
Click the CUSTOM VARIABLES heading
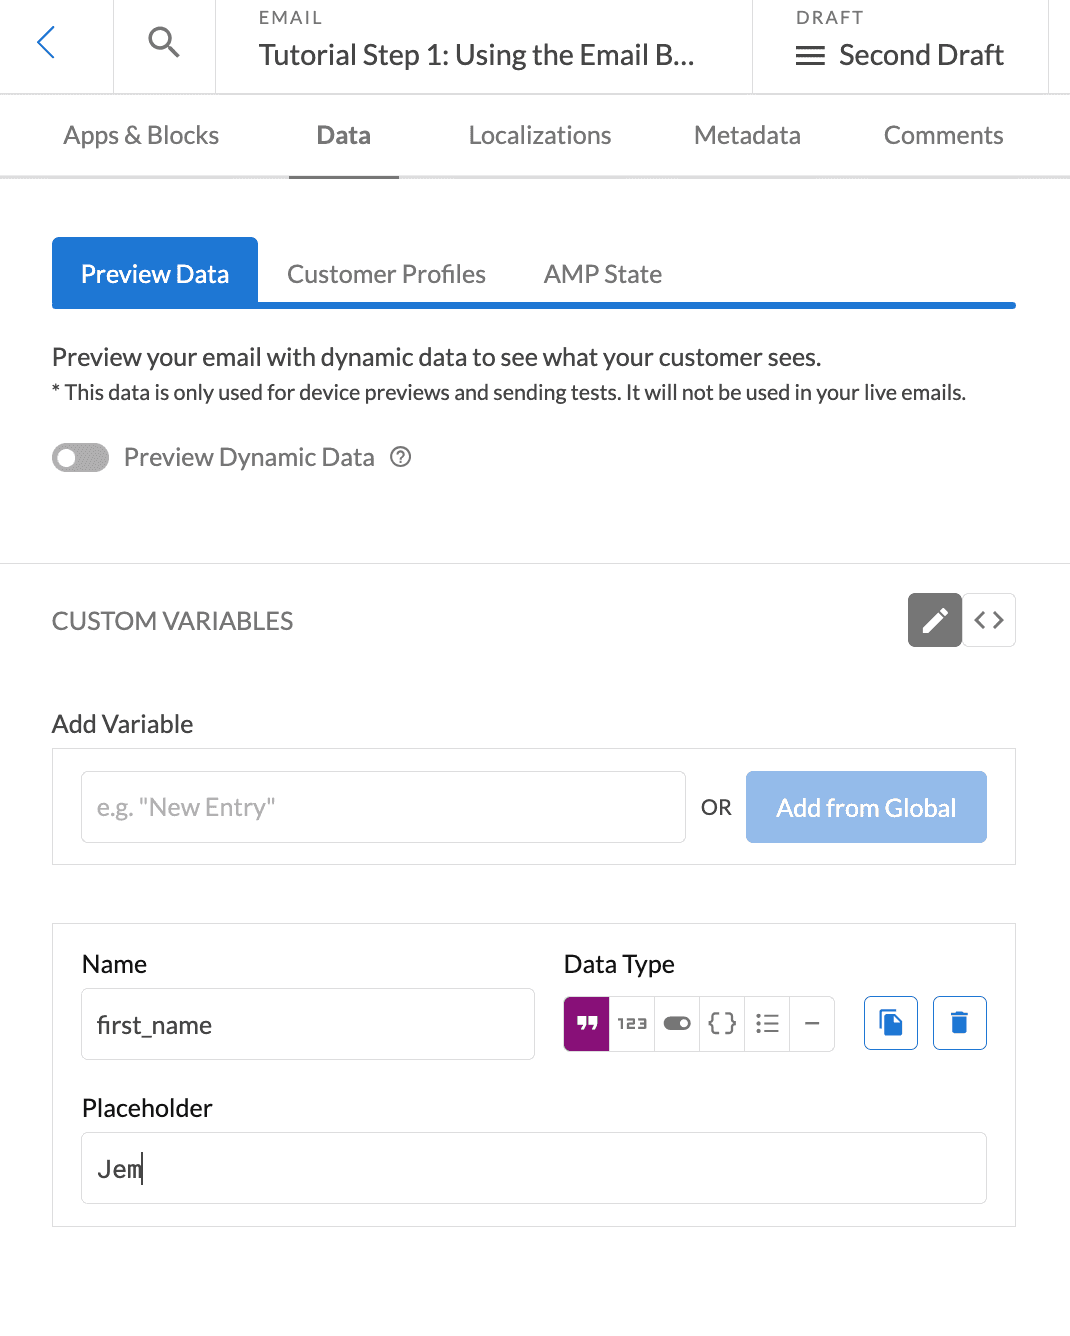click(173, 621)
